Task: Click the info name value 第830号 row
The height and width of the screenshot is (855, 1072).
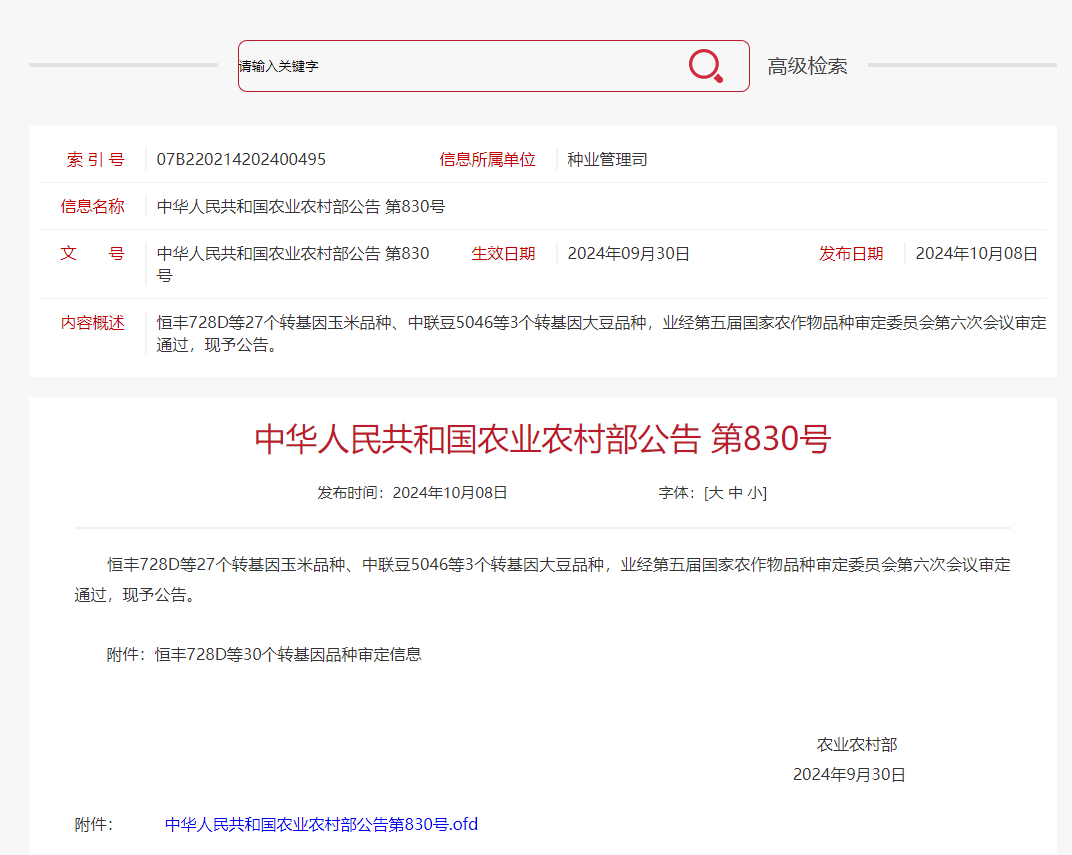Action: (x=301, y=206)
